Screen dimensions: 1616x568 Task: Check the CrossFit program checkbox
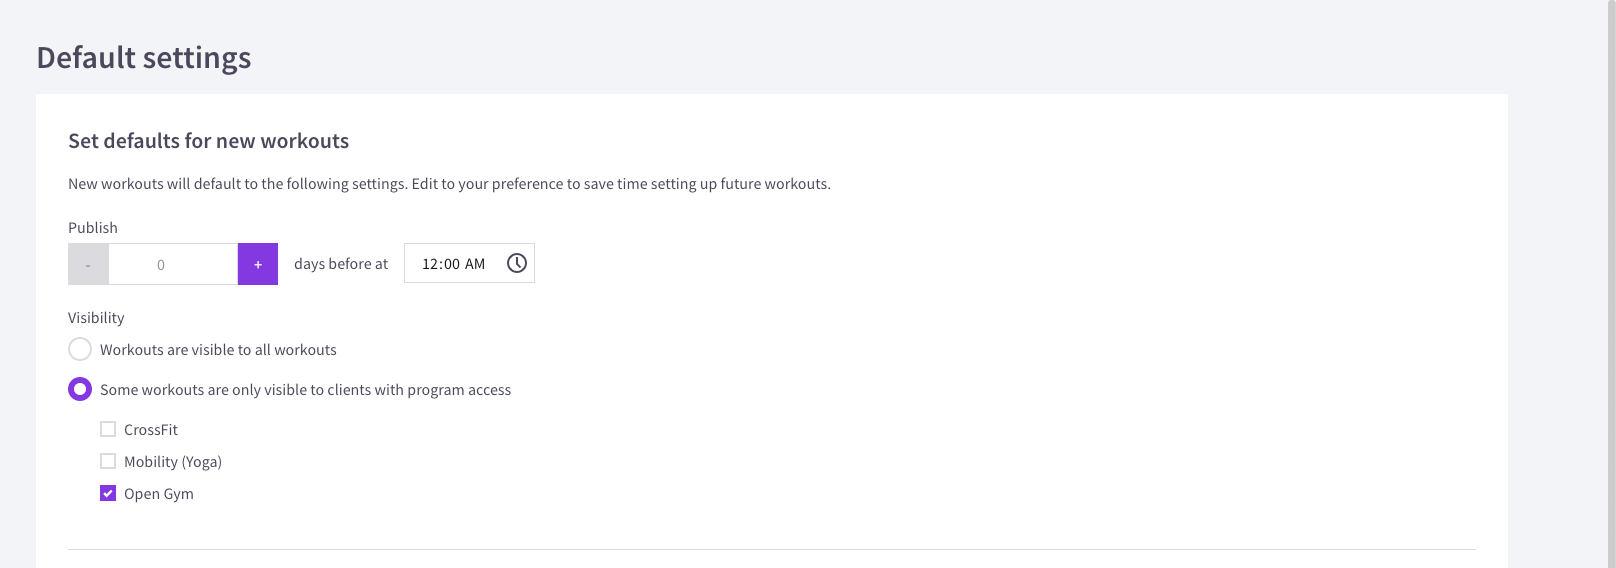tap(108, 429)
